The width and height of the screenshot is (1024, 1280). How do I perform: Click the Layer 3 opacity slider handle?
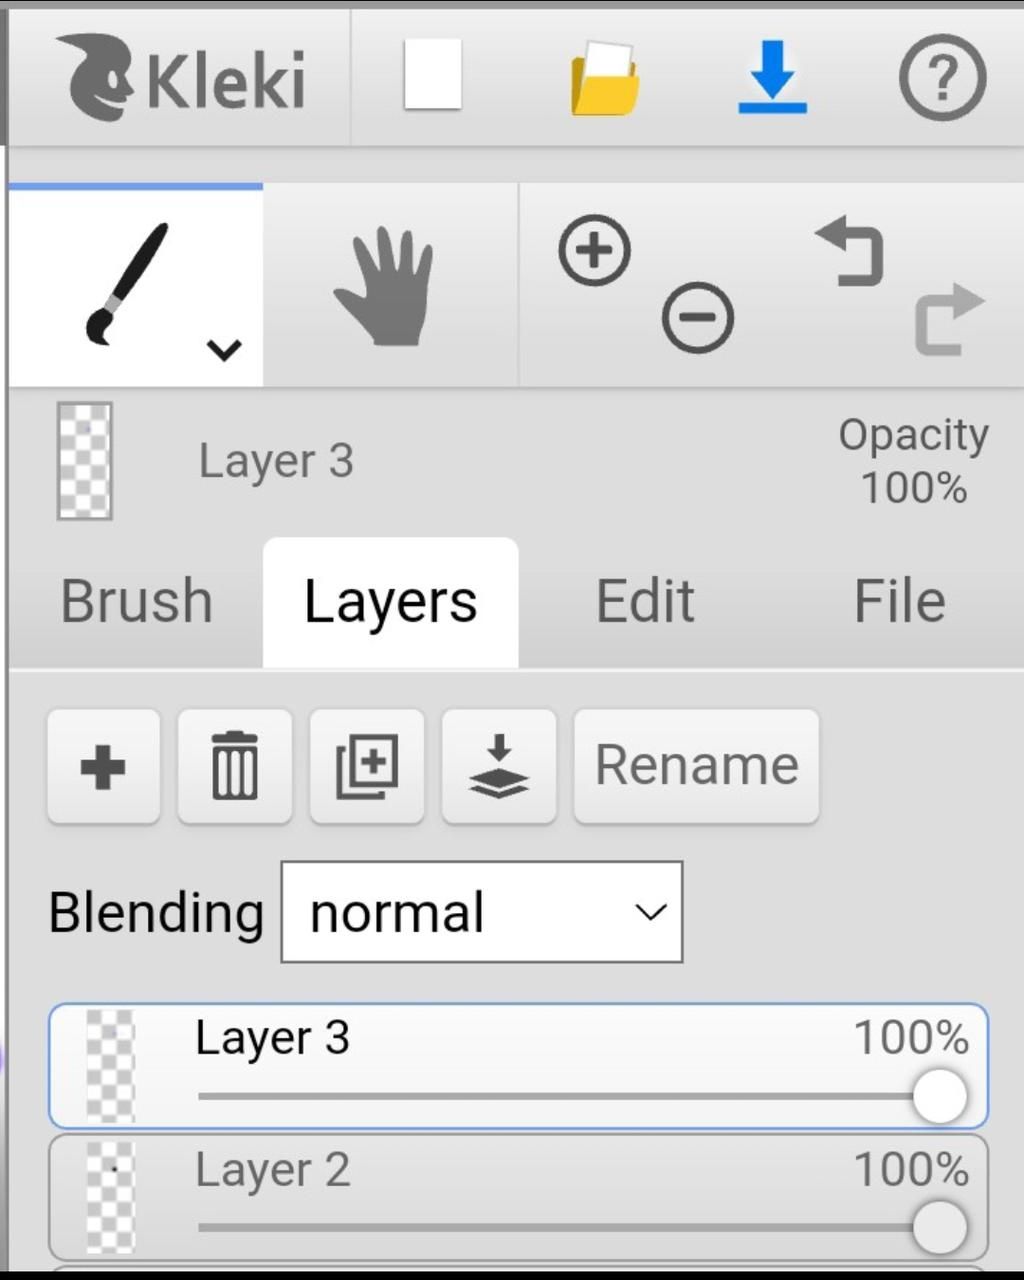pos(940,1096)
